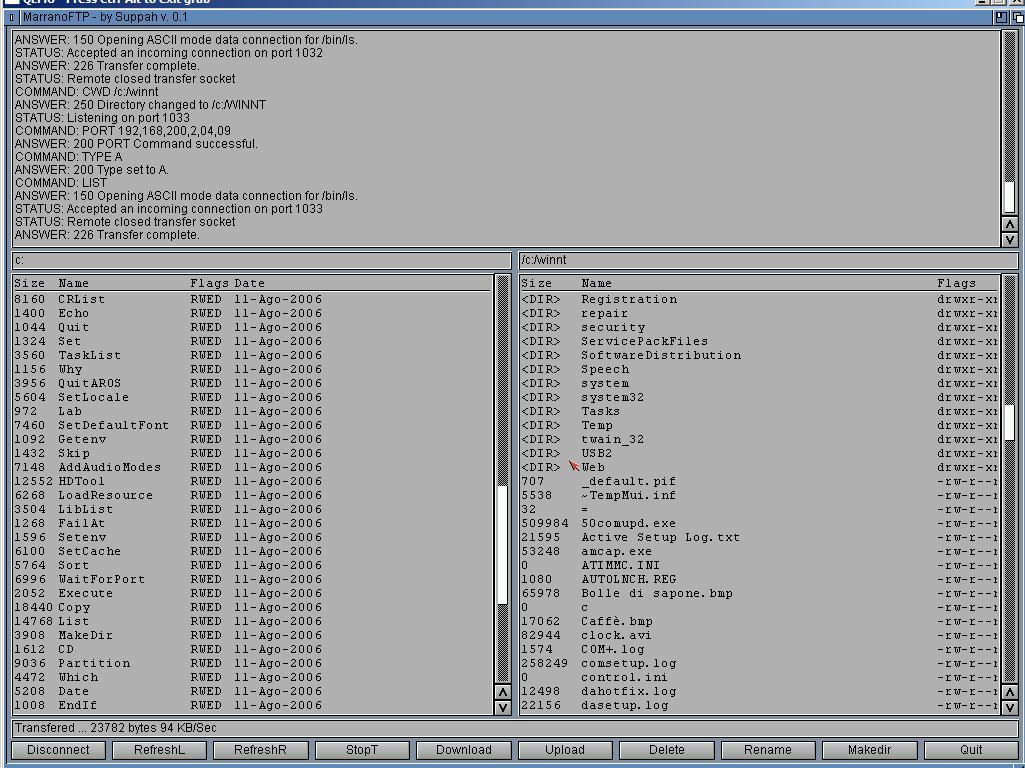The height and width of the screenshot is (768, 1025).
Task: Refresh the local list with RefreshL
Action: click(160, 750)
